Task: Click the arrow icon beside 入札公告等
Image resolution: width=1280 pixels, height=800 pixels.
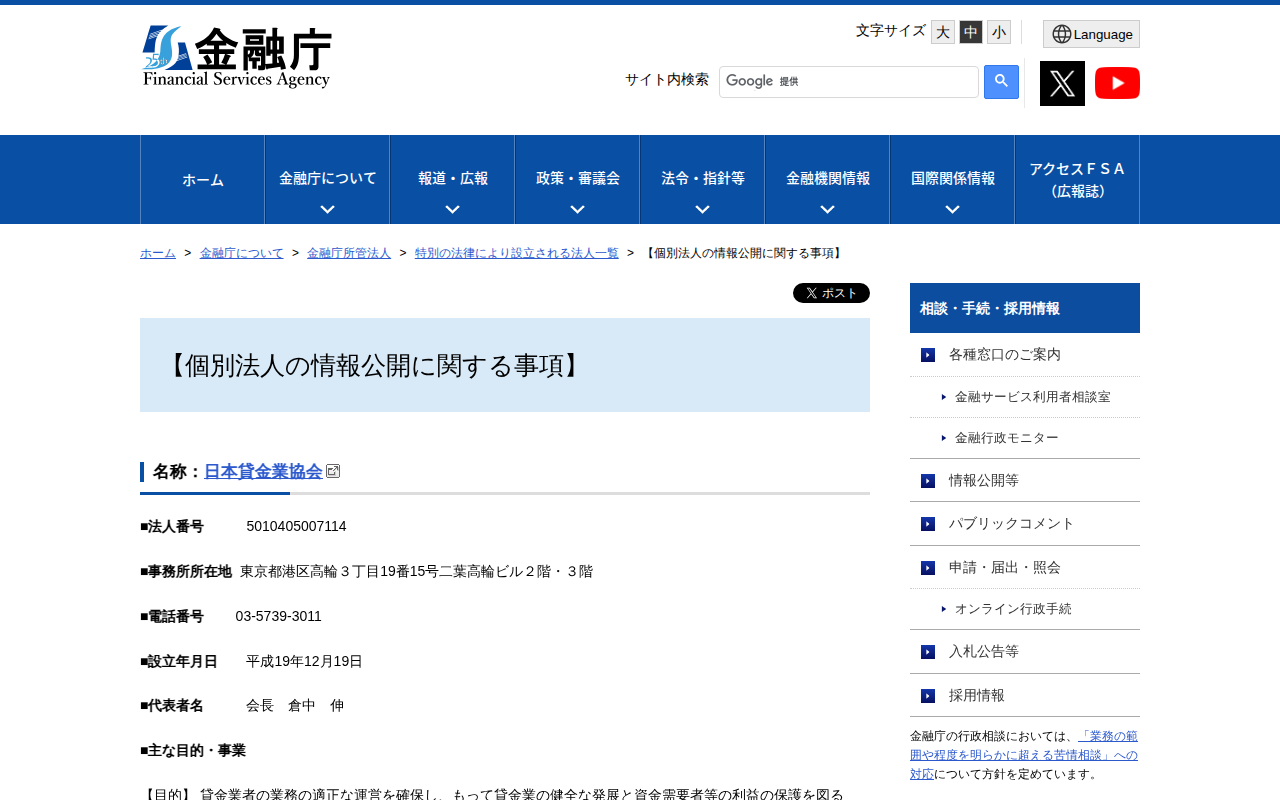Action: coord(928,652)
